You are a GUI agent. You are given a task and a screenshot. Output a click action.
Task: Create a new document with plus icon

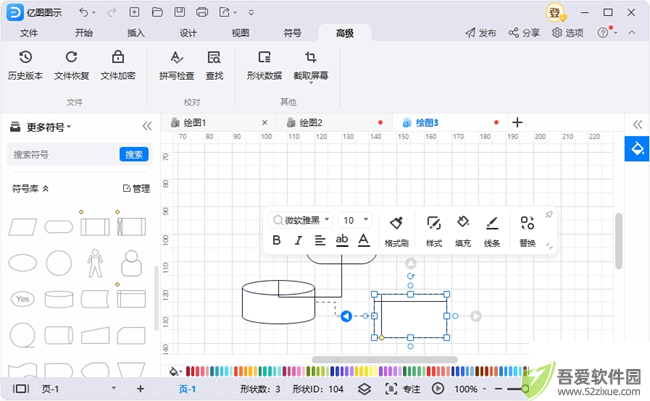click(134, 12)
